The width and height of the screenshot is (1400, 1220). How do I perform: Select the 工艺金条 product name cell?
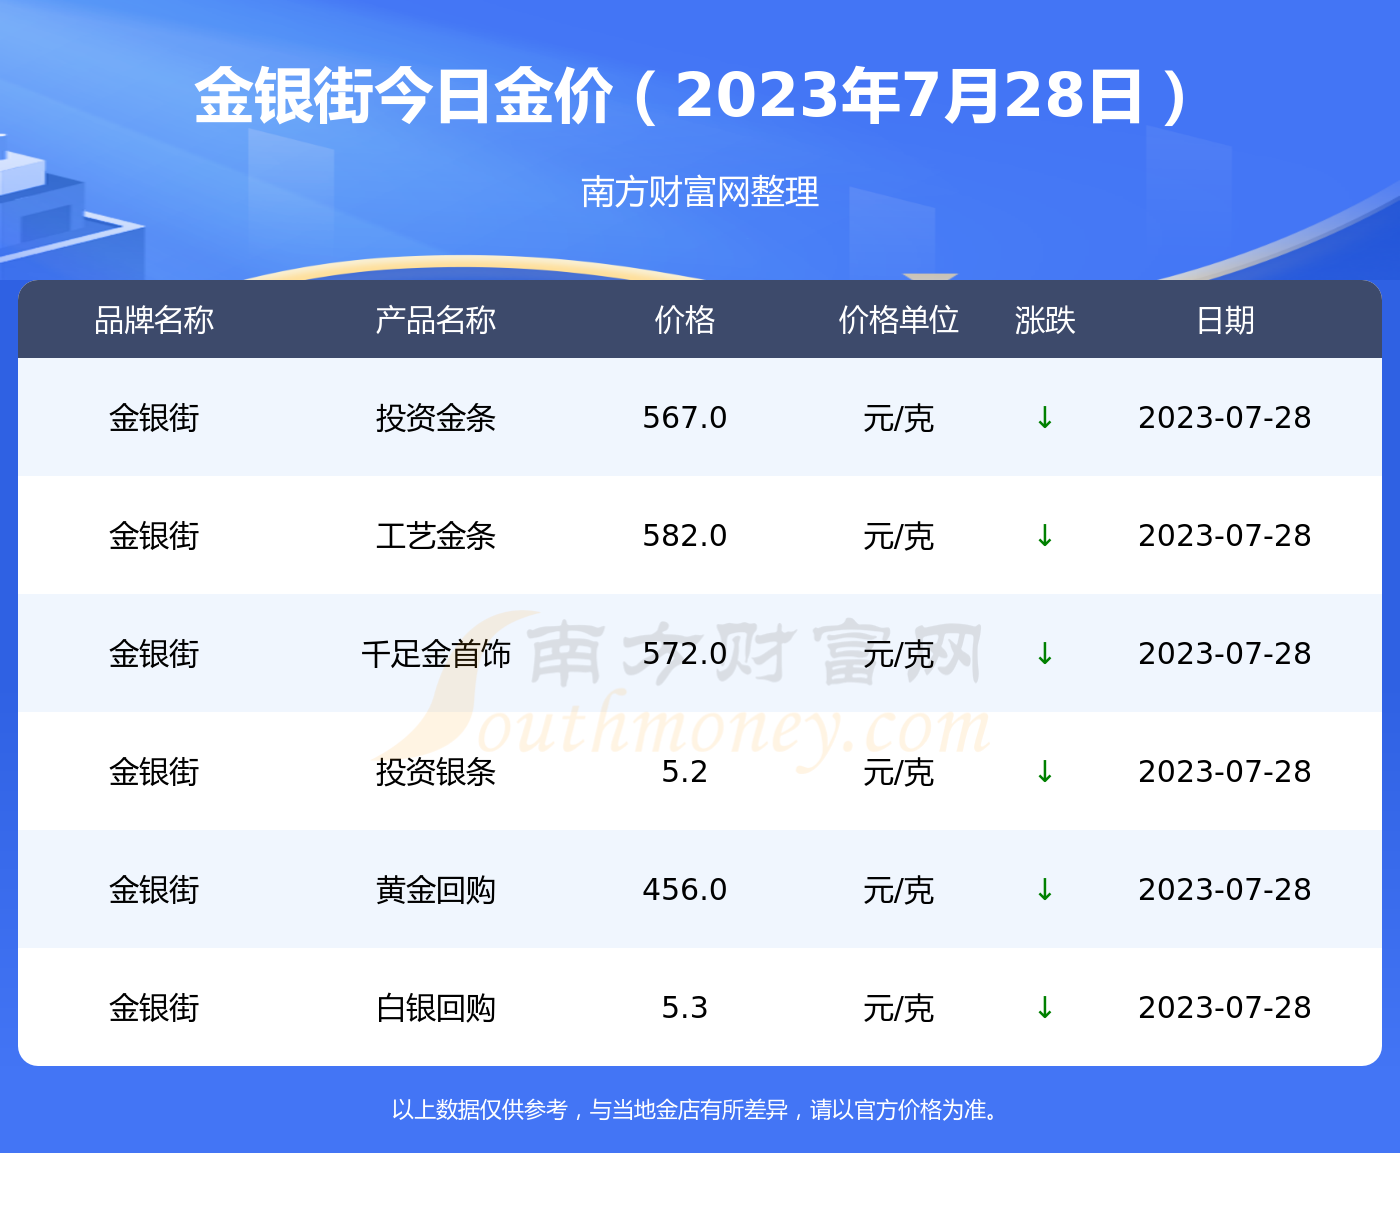[436, 536]
